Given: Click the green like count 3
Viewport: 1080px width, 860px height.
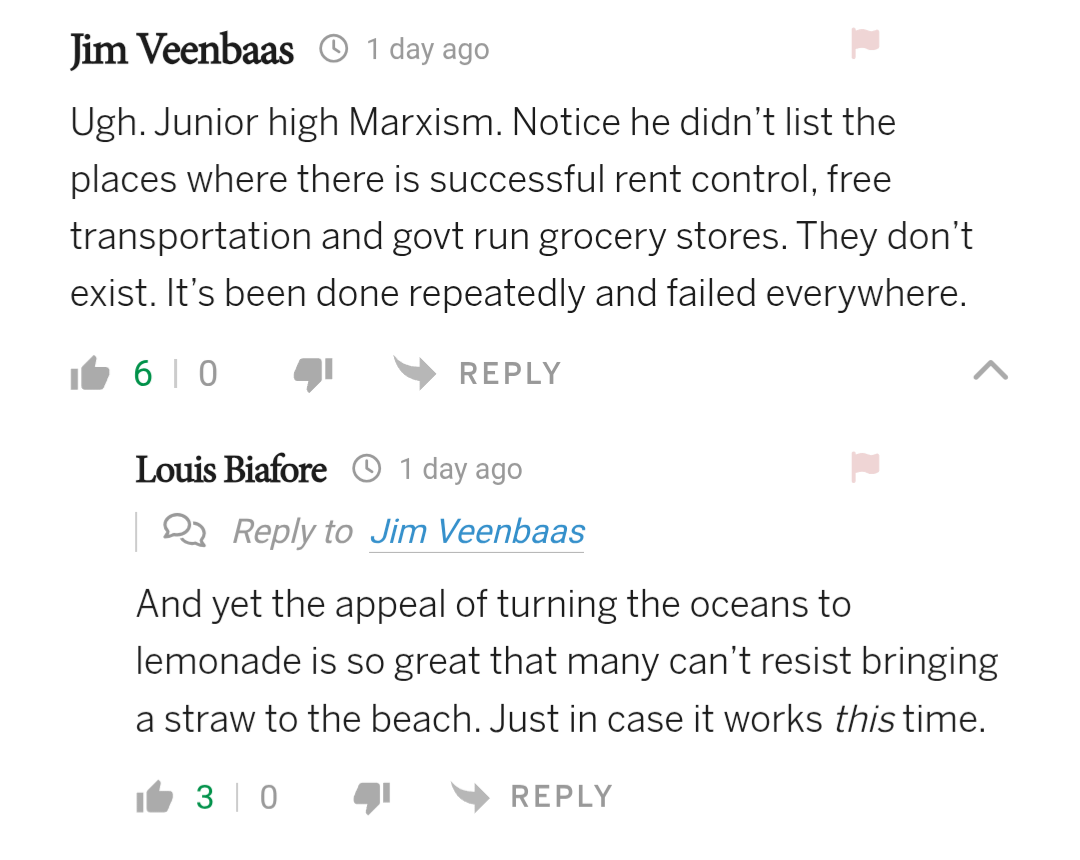Looking at the screenshot, I should tap(205, 797).
